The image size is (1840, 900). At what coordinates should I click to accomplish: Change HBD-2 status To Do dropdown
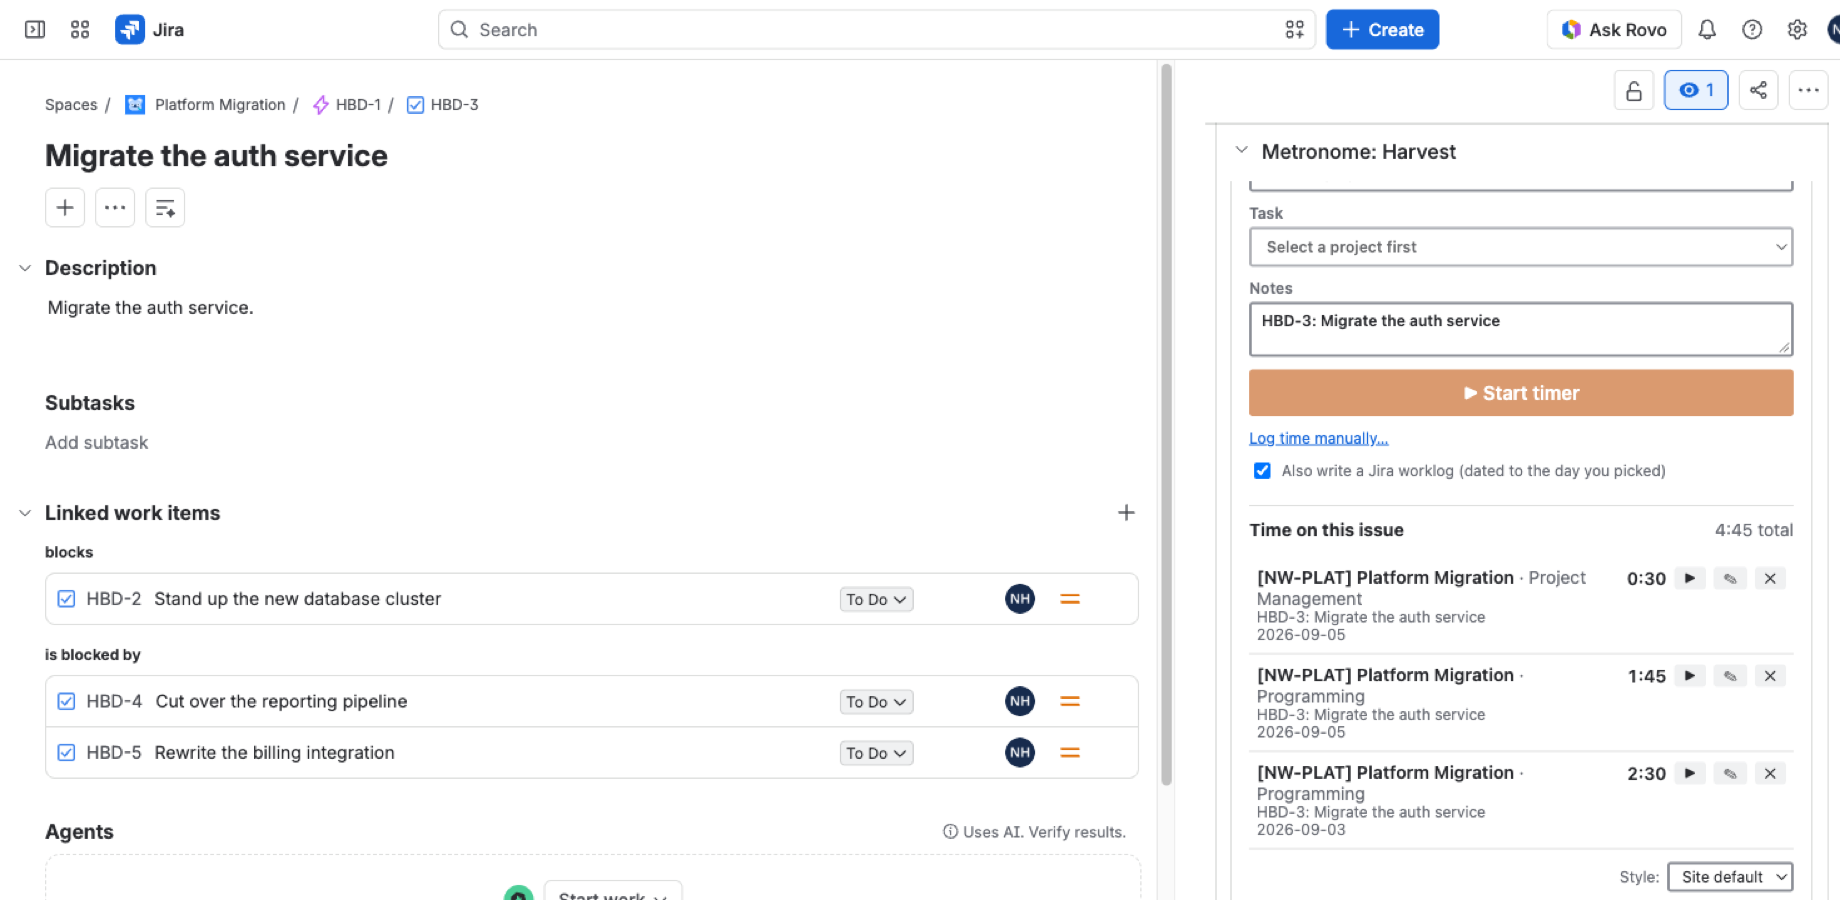tap(876, 599)
